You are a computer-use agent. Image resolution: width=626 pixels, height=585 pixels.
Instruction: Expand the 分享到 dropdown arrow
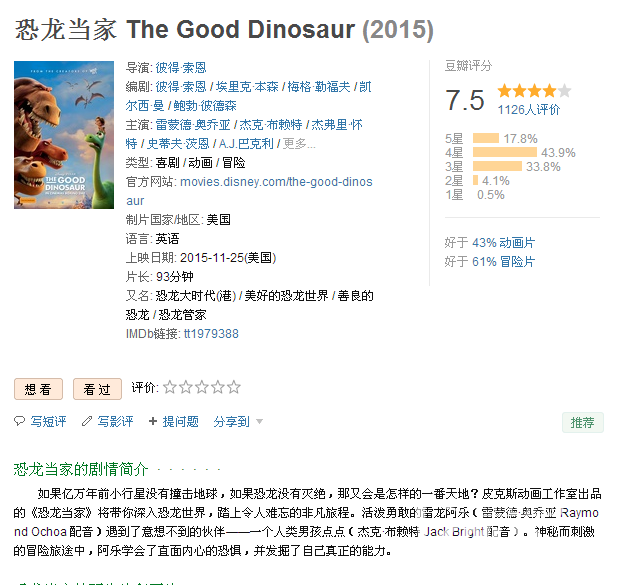click(260, 422)
